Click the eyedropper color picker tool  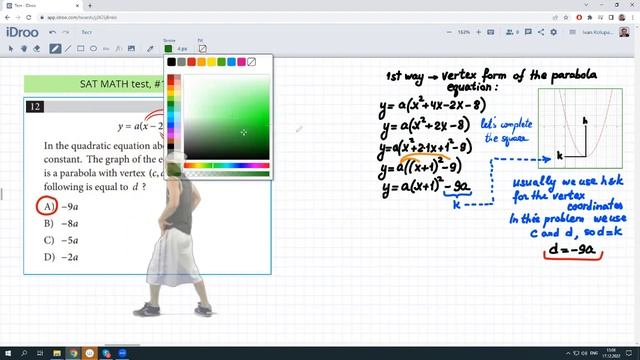point(151,49)
